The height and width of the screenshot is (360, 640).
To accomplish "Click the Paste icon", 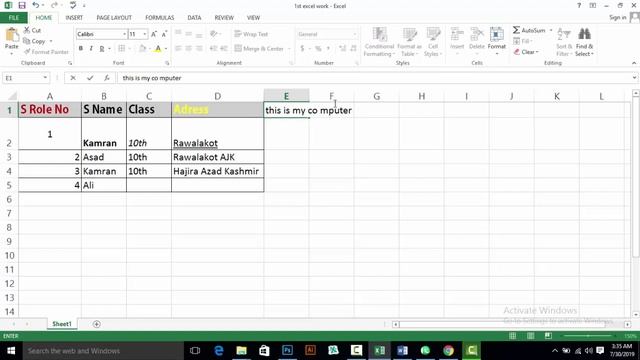I will pyautogui.click(x=12, y=35).
